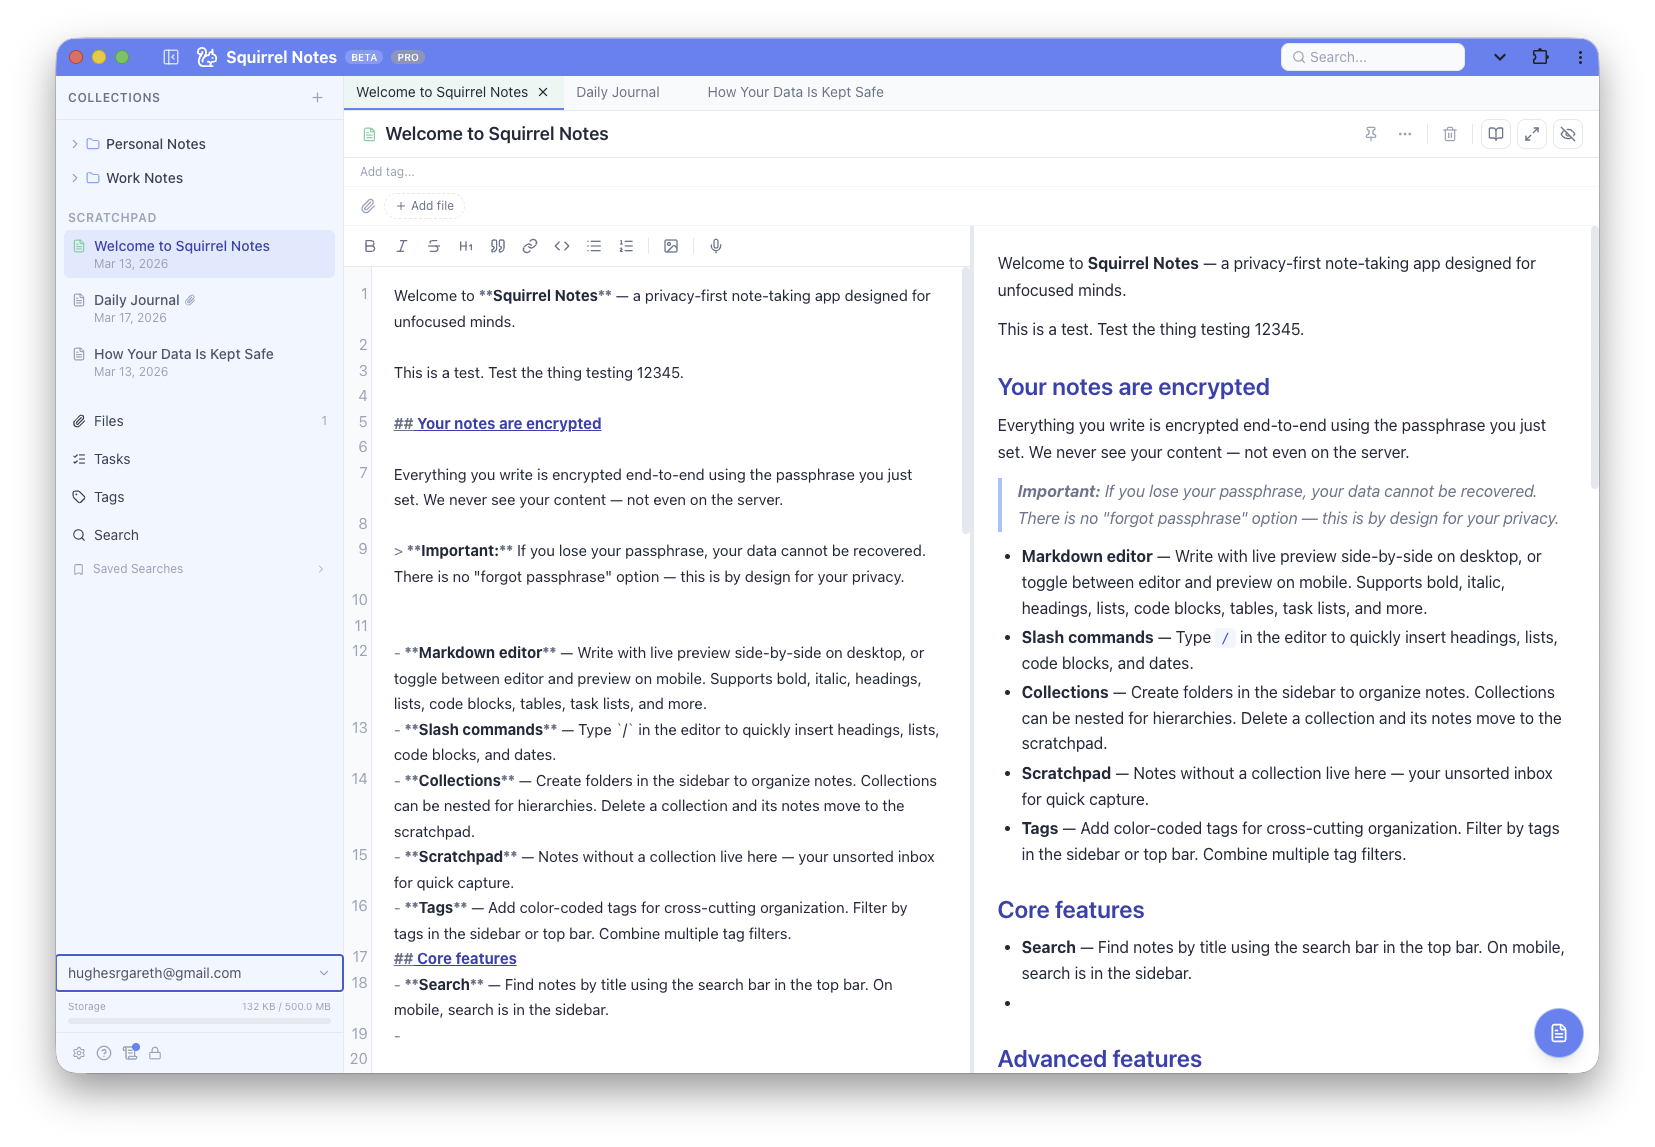Pin the current note
Image resolution: width=1655 pixels, height=1147 pixels.
click(x=1370, y=133)
